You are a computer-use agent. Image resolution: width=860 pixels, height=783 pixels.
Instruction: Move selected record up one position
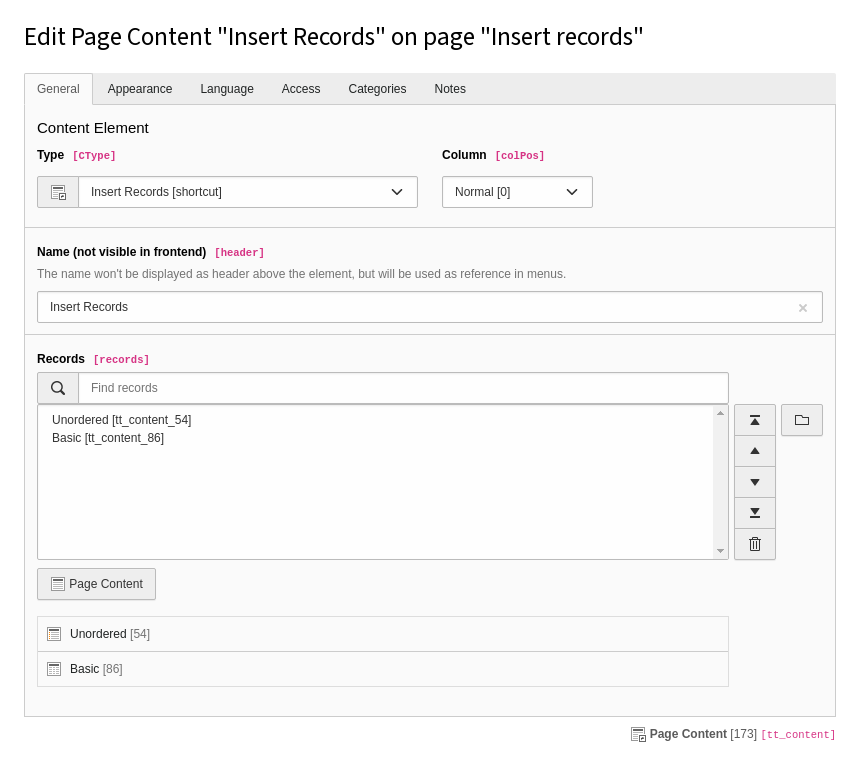(754, 451)
